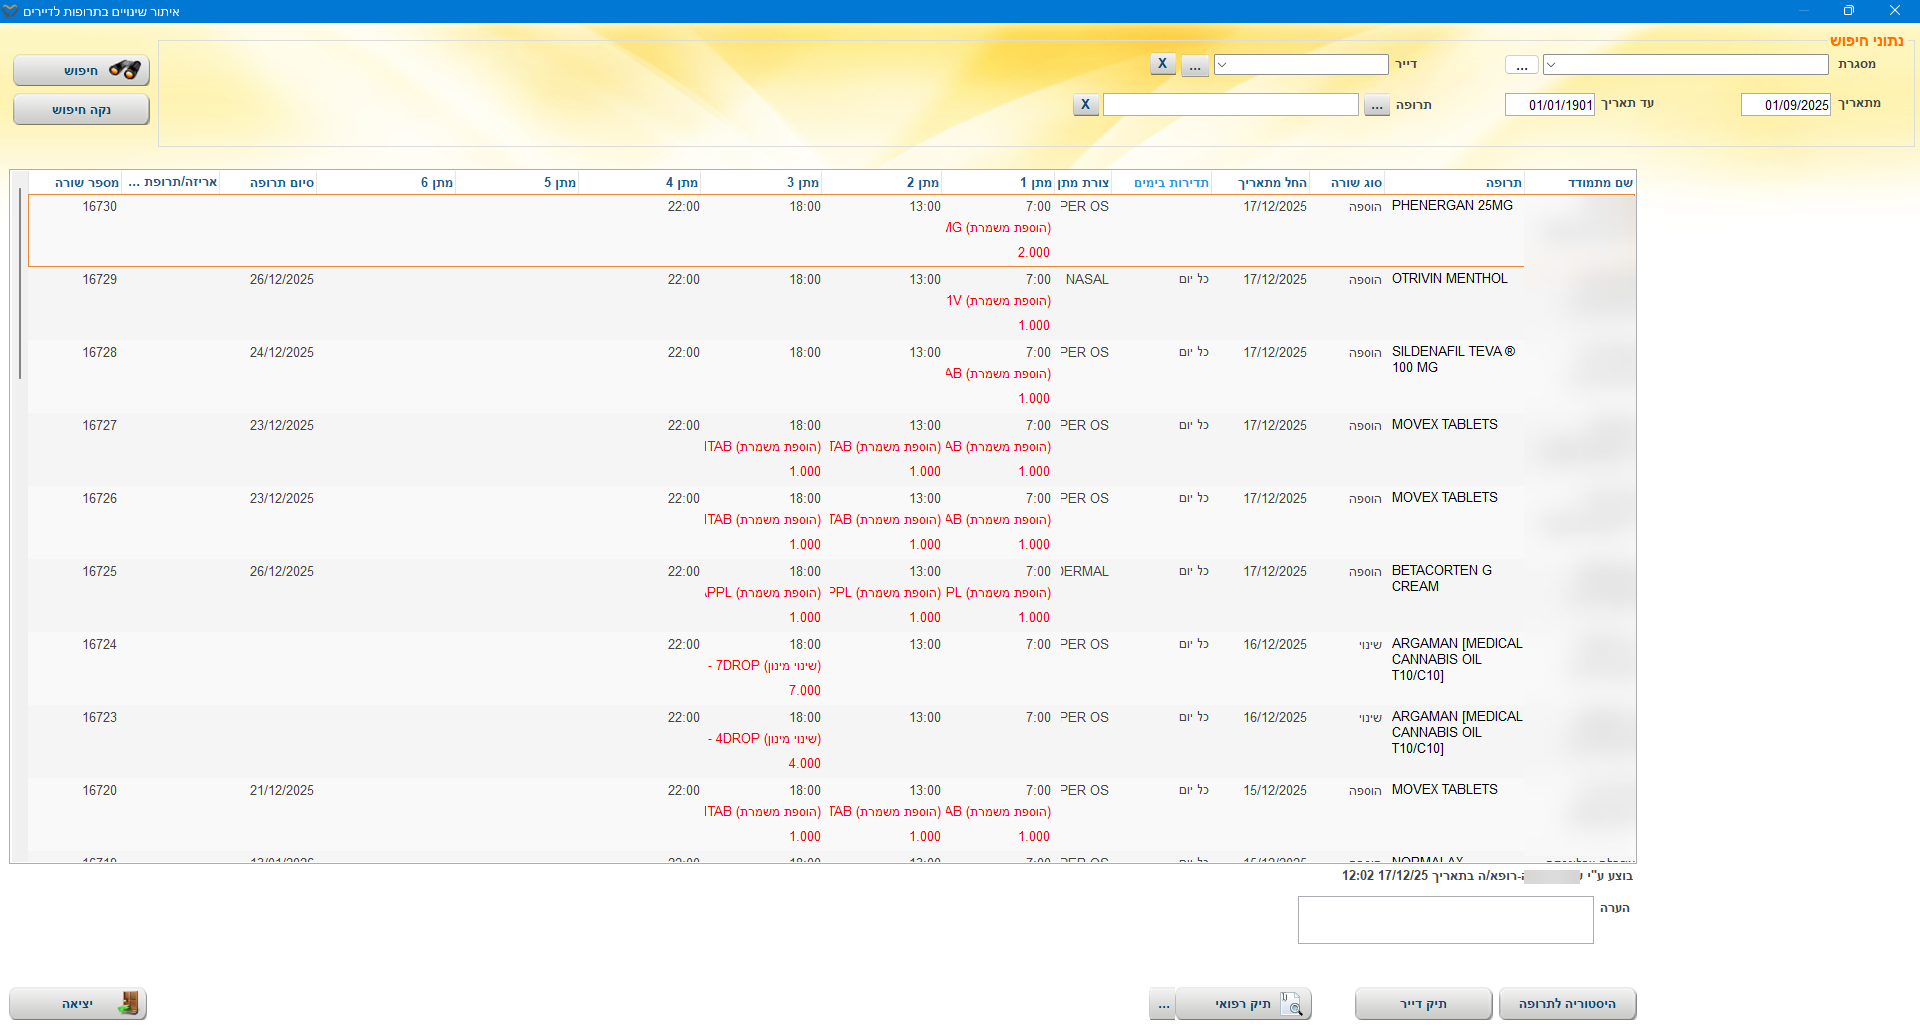Click into the הערה note text box
Image resolution: width=1920 pixels, height=1032 pixels.
[x=1445, y=920]
